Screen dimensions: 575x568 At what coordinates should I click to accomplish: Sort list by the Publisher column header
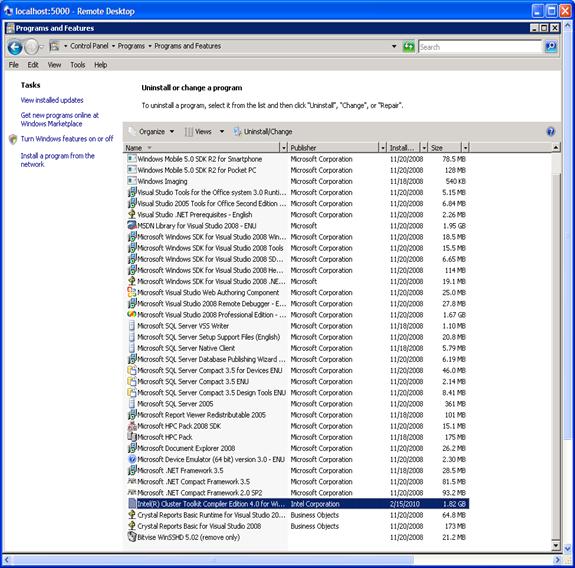click(333, 148)
